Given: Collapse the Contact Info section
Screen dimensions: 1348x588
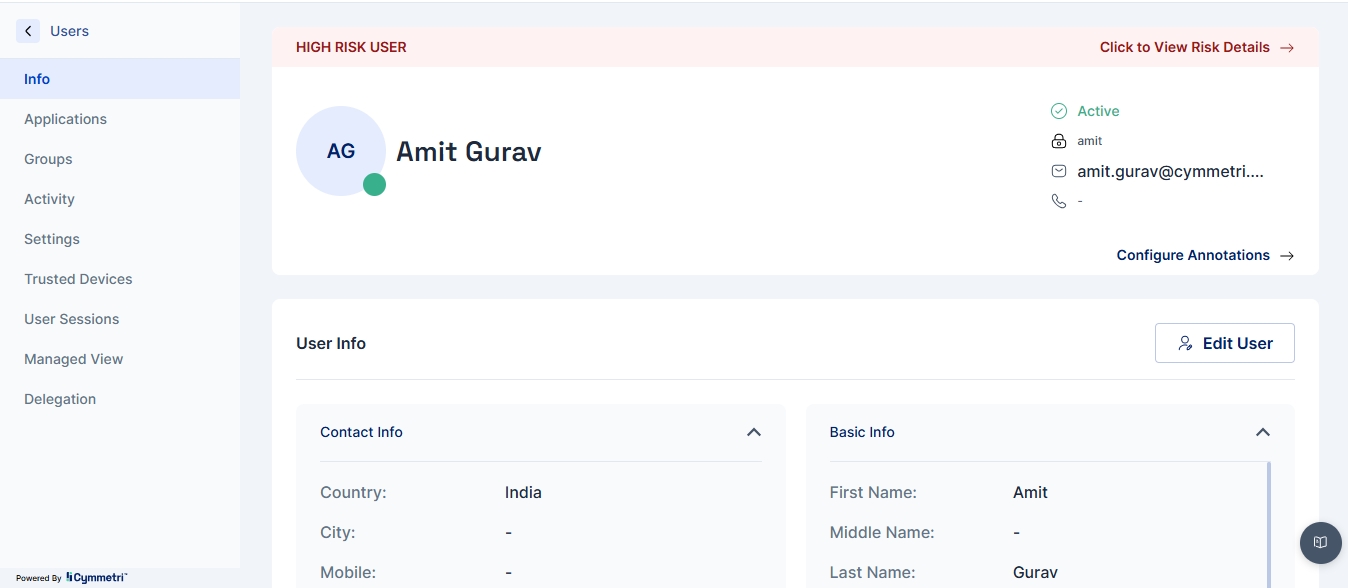Looking at the screenshot, I should pyautogui.click(x=754, y=432).
